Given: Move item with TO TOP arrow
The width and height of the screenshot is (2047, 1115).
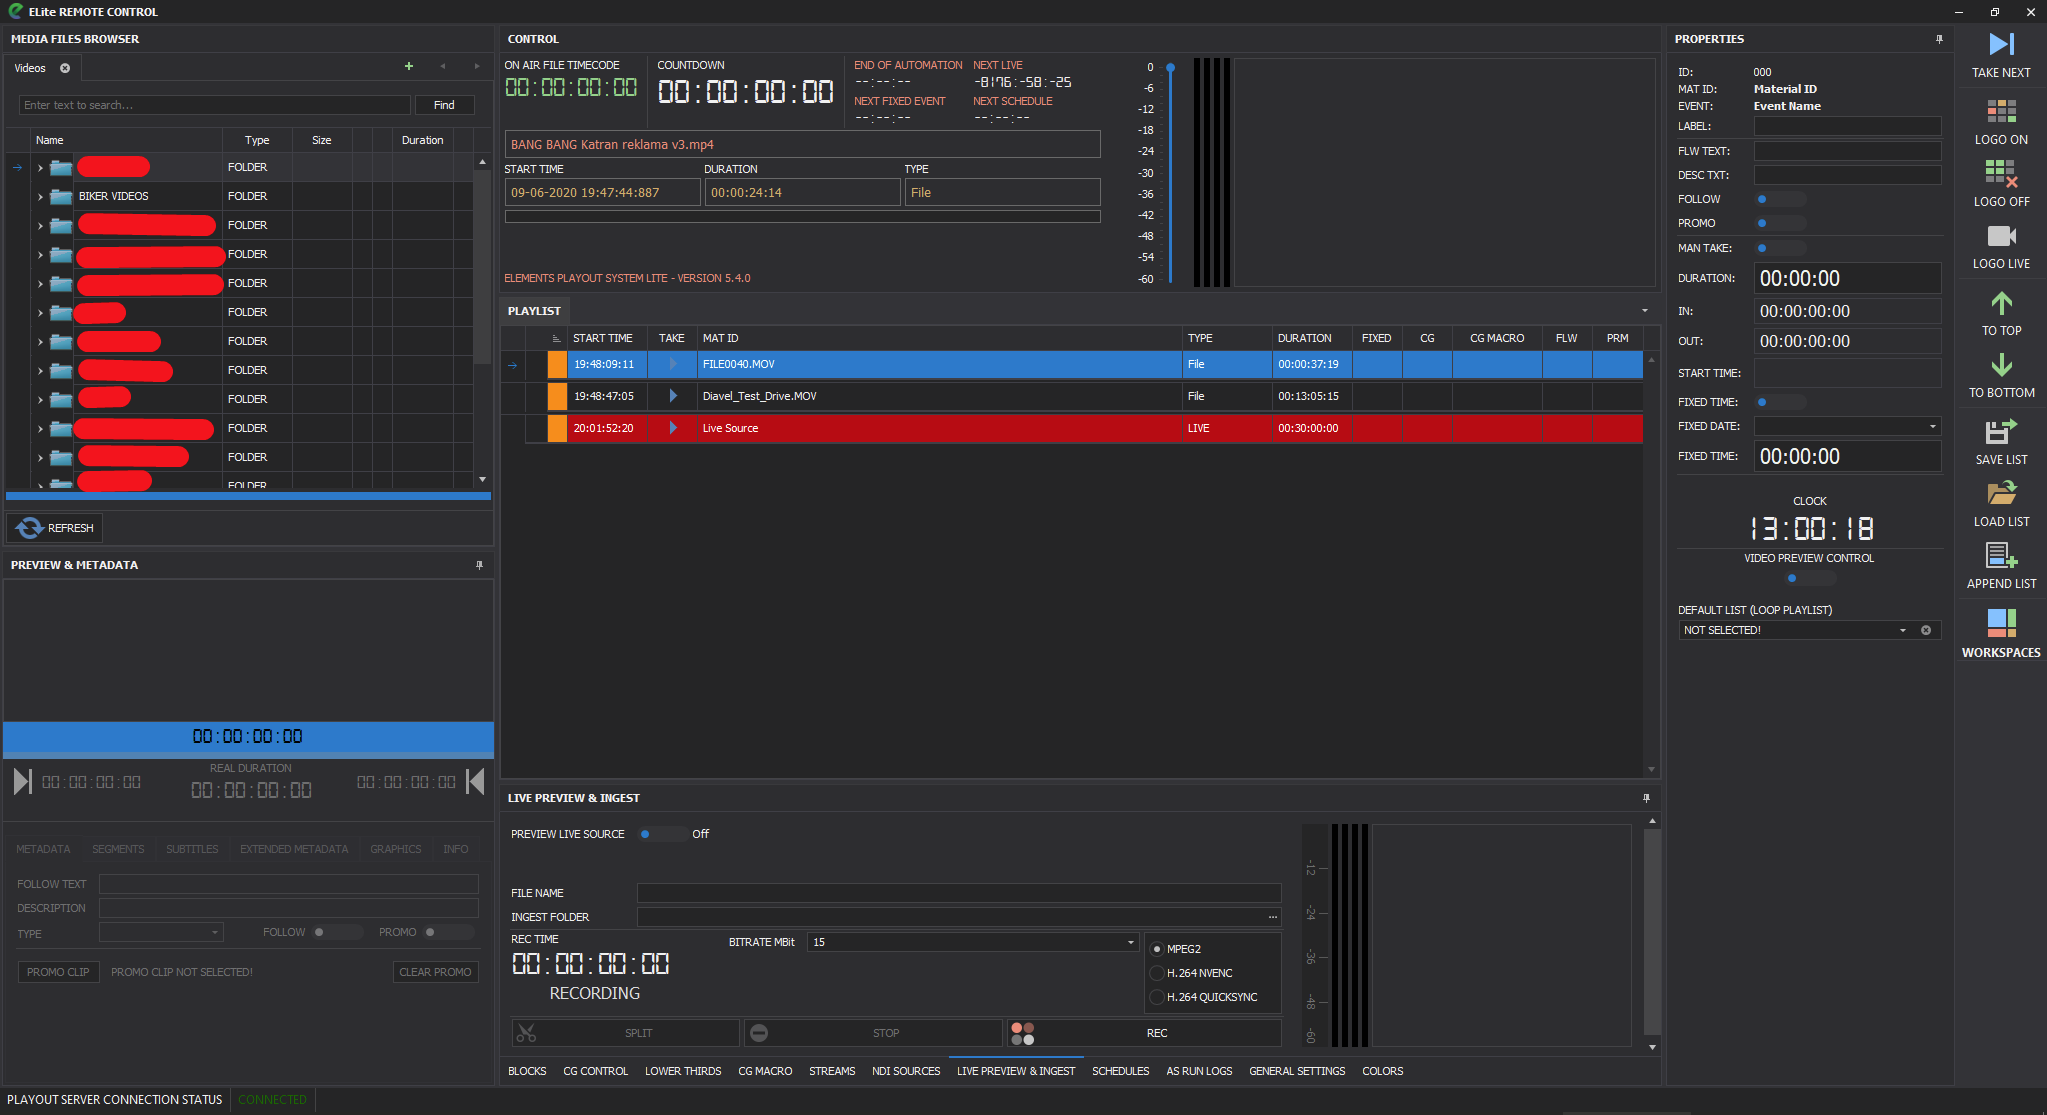Looking at the screenshot, I should 2001,303.
